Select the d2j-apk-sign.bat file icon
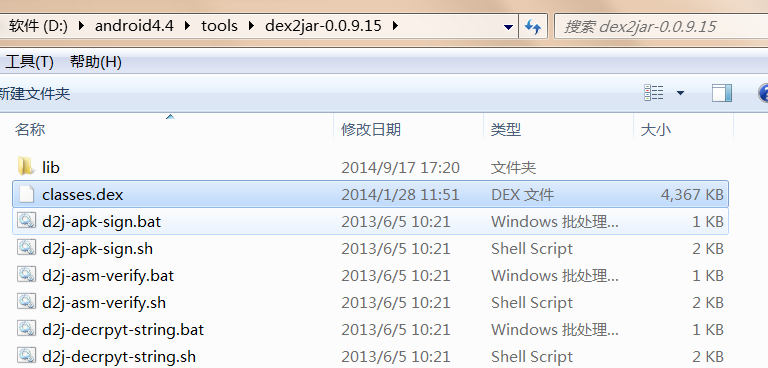The width and height of the screenshot is (768, 368). (x=26, y=221)
